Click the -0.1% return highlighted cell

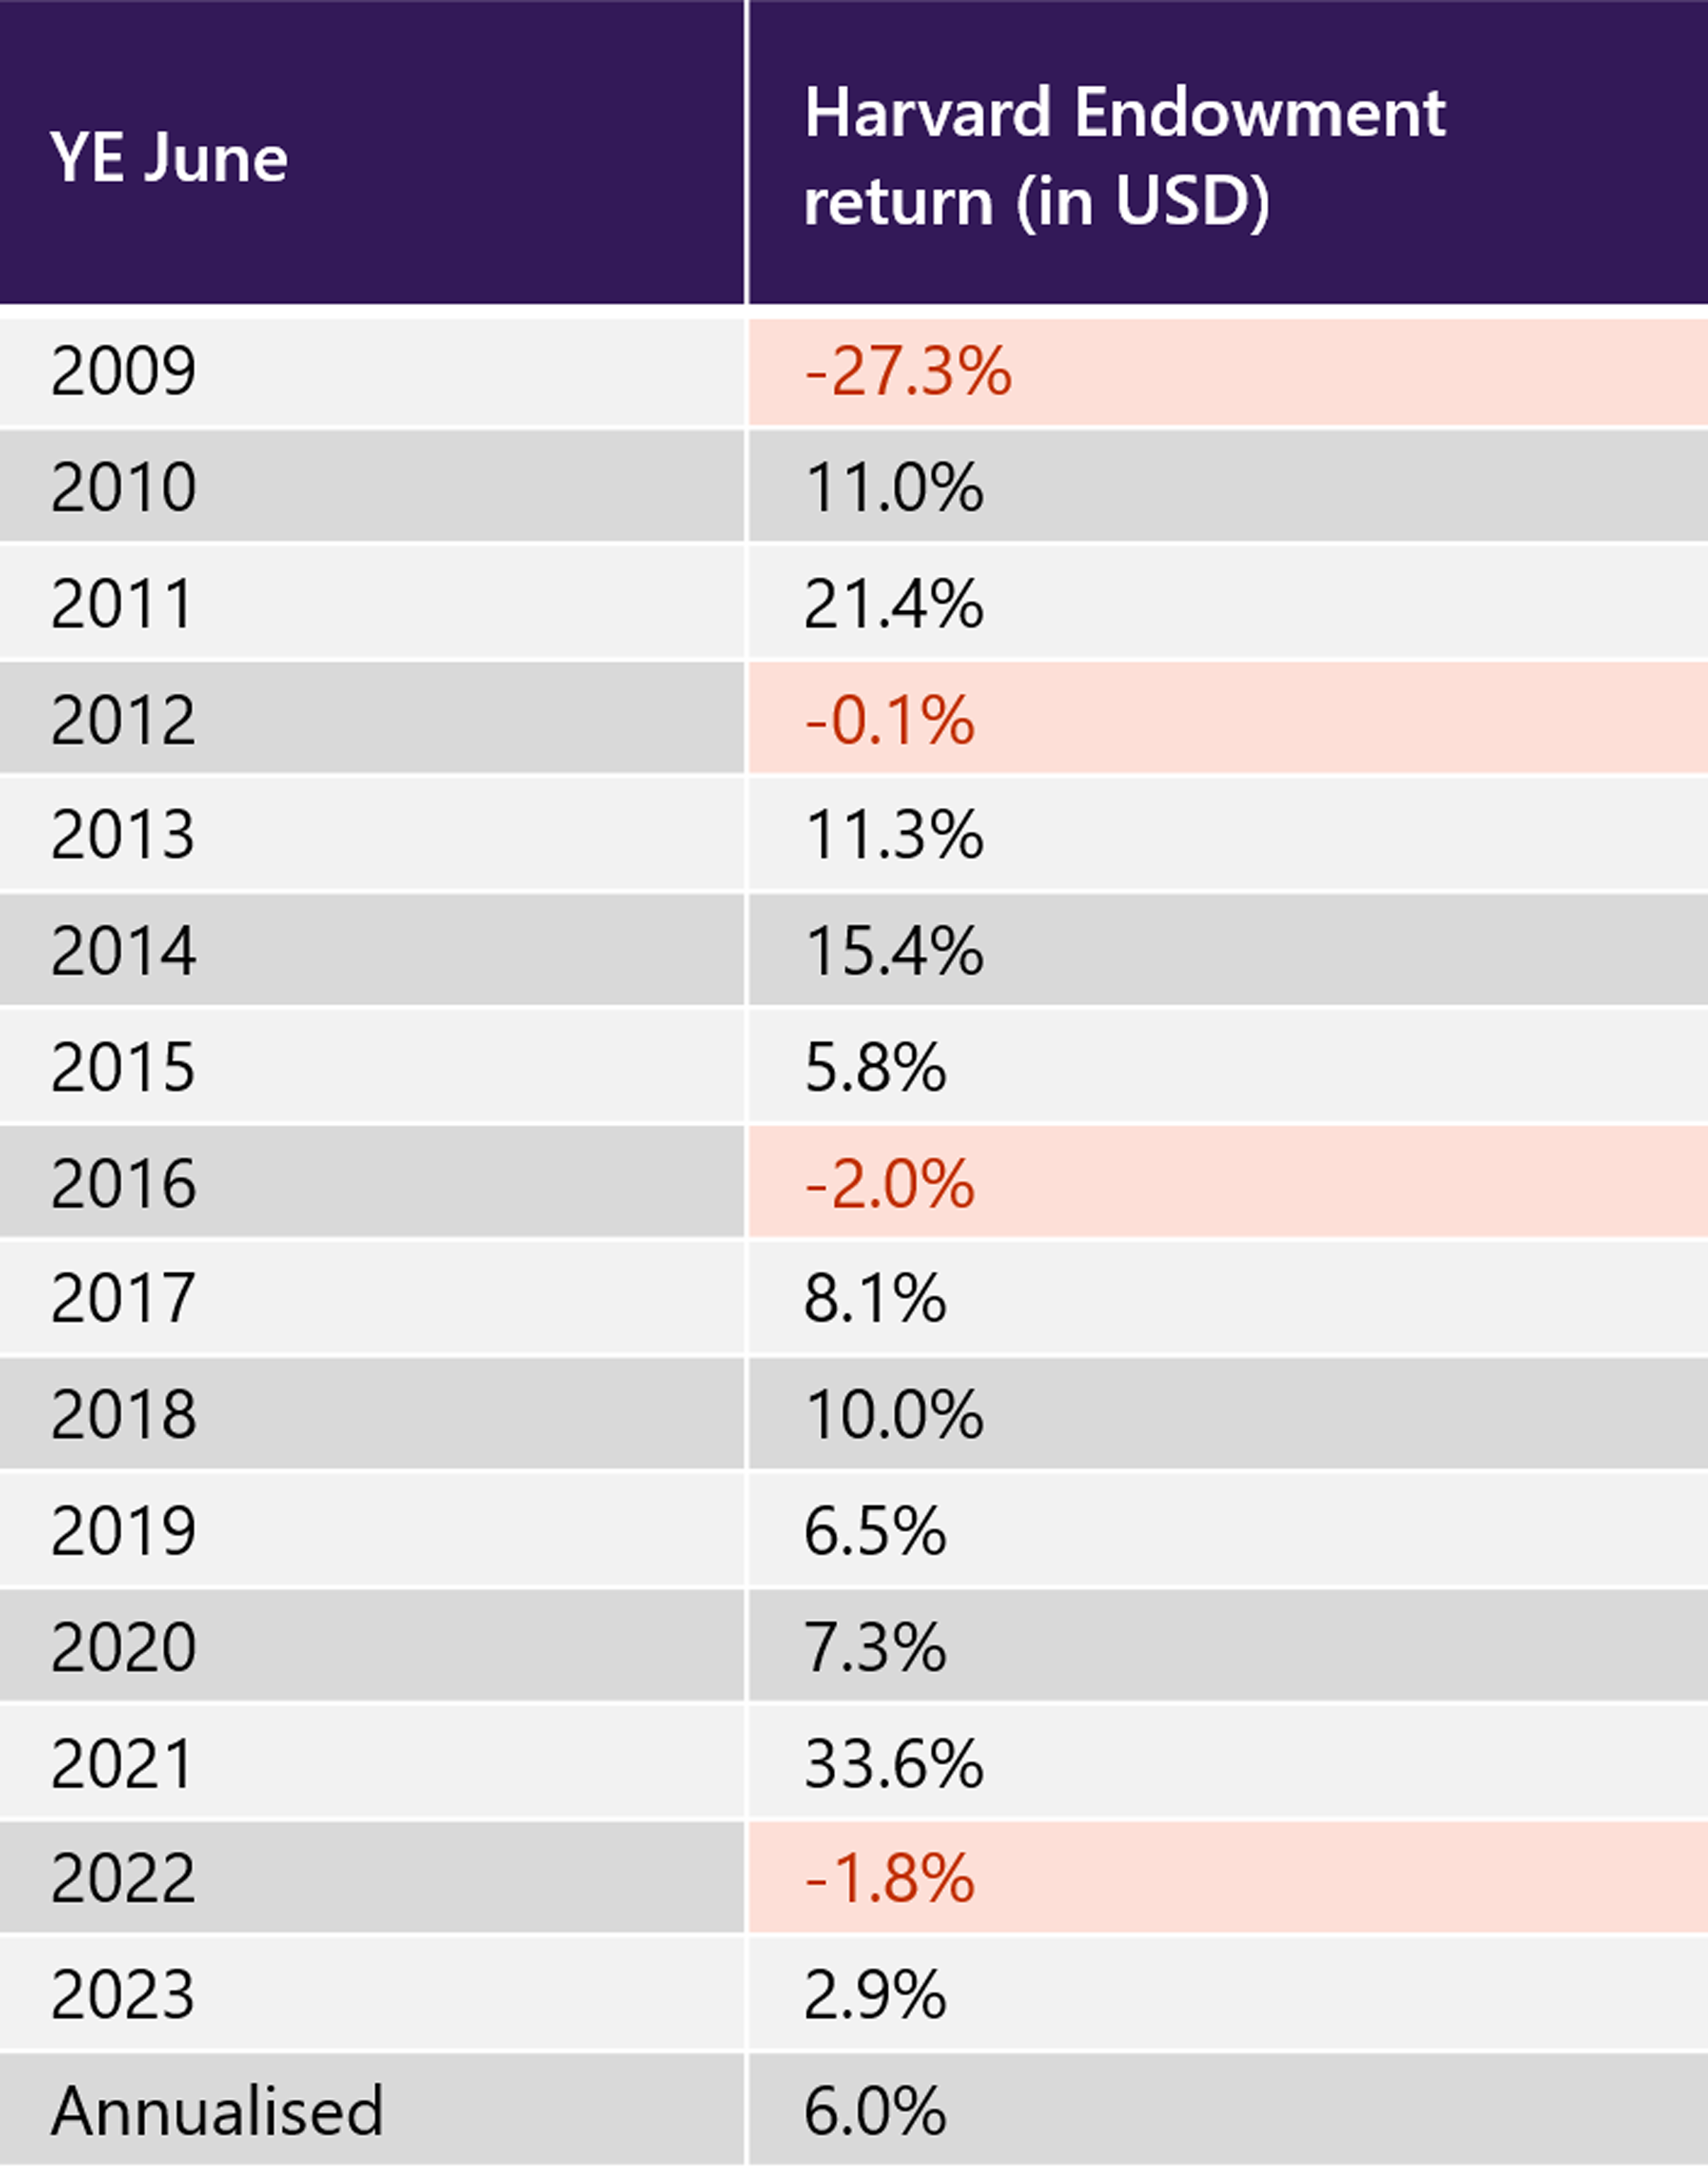tap(889, 719)
